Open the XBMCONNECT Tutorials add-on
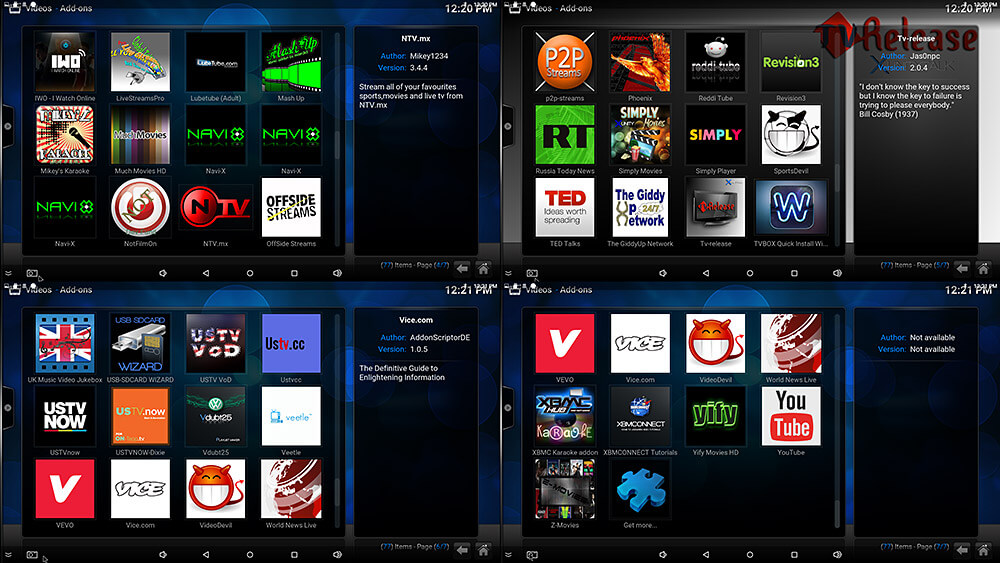This screenshot has width=1000, height=563. [x=640, y=416]
